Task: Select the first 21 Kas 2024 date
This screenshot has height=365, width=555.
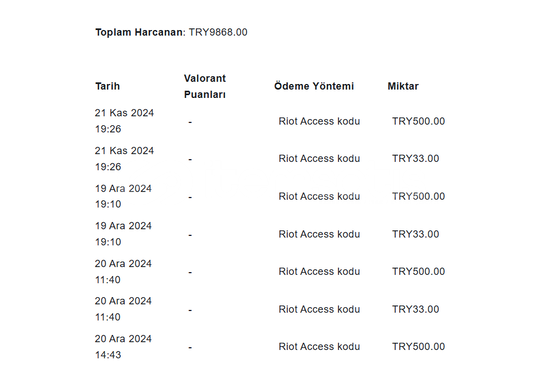Action: tap(124, 121)
